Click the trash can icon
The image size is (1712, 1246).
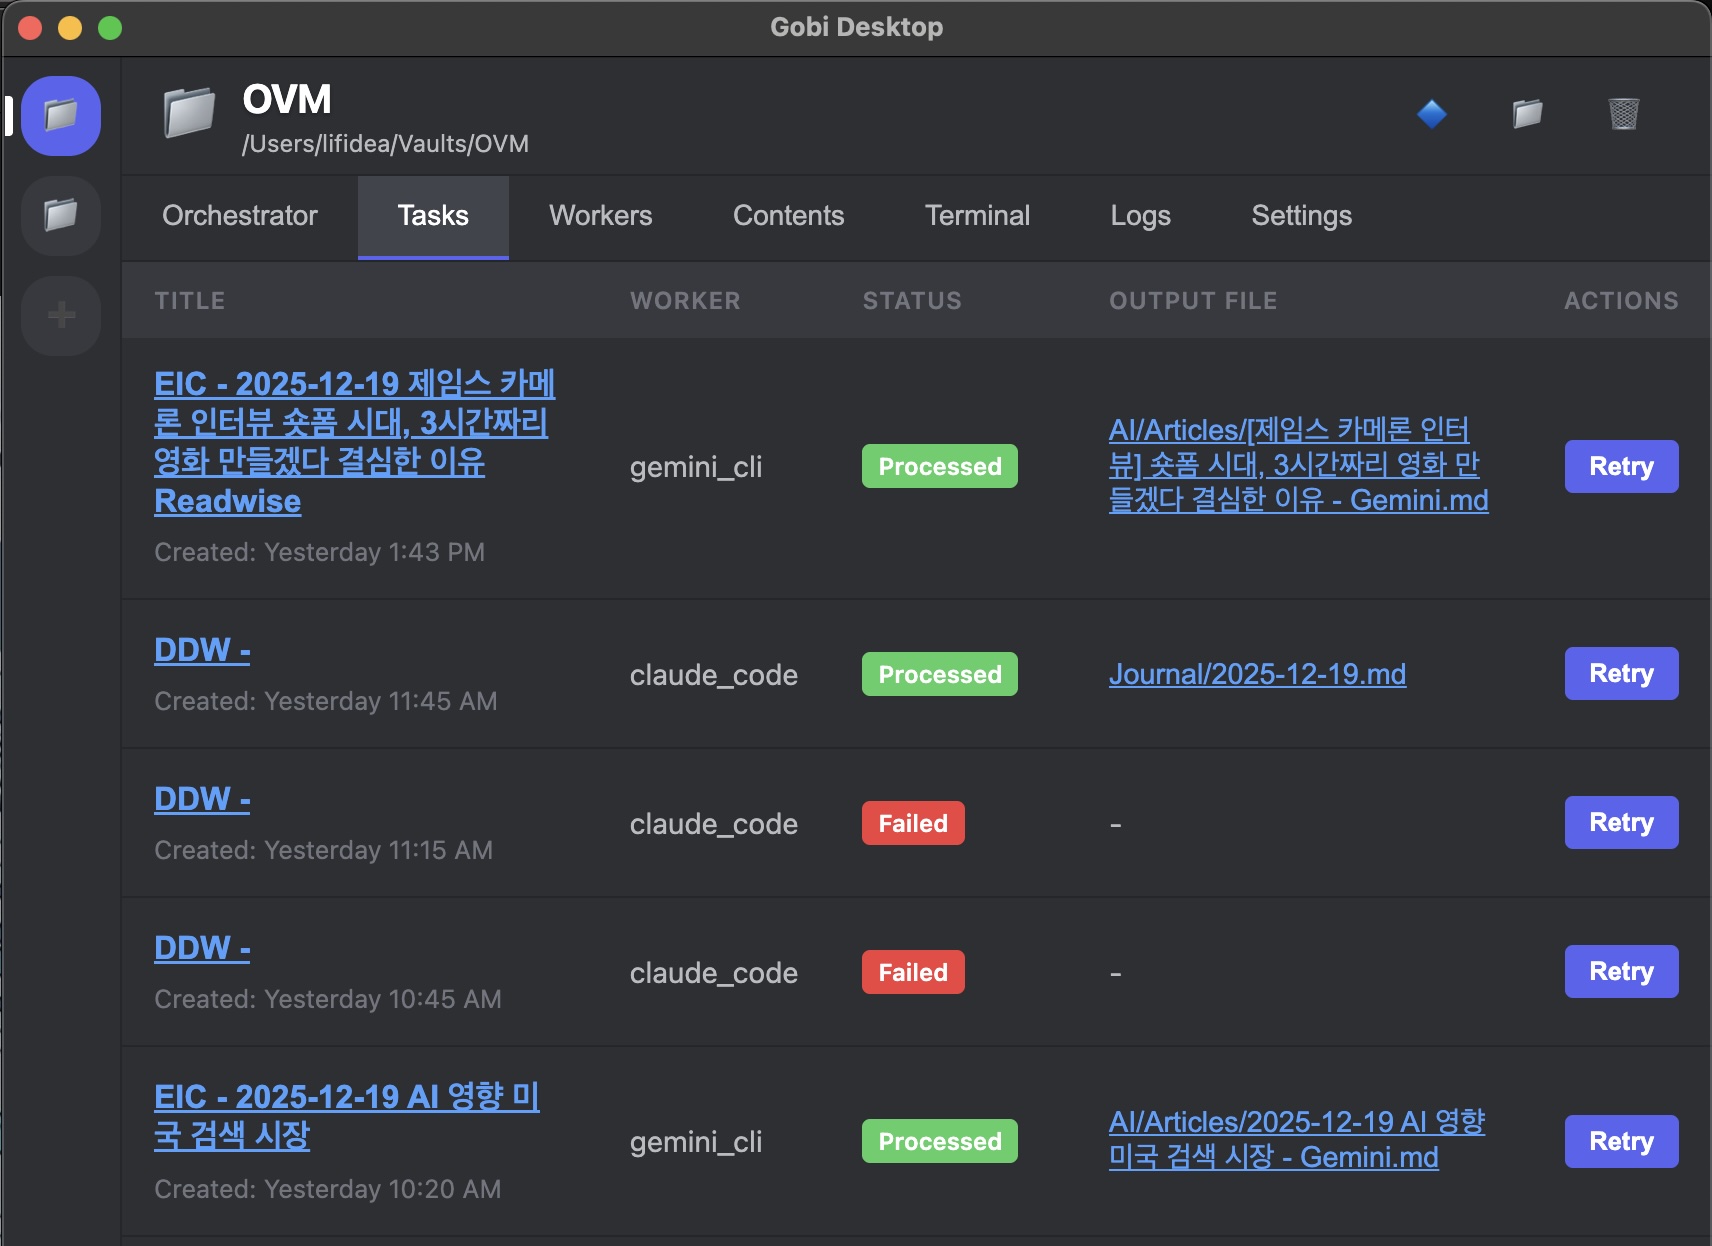[x=1623, y=114]
